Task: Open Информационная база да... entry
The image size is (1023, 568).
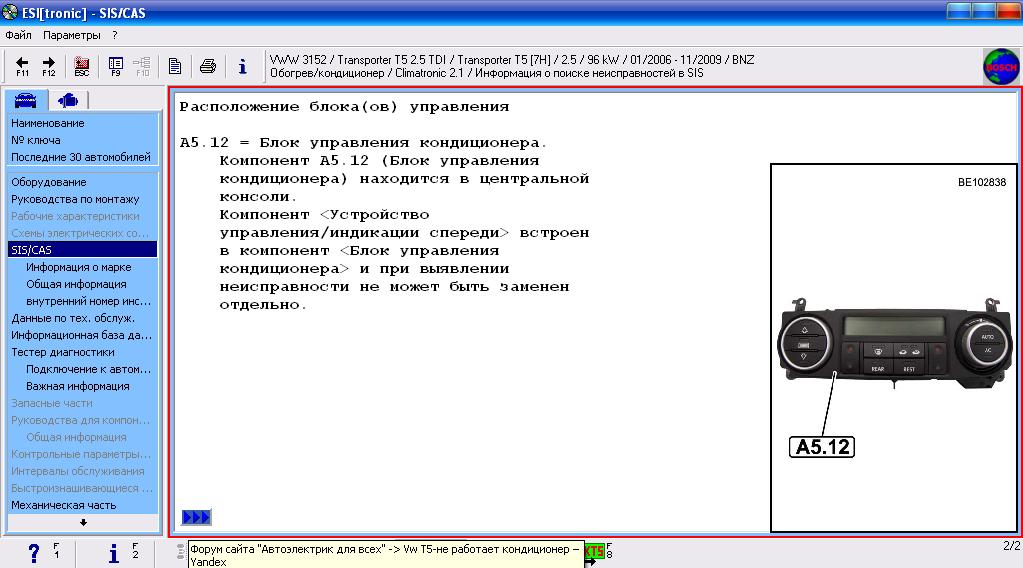Action: click(82, 335)
